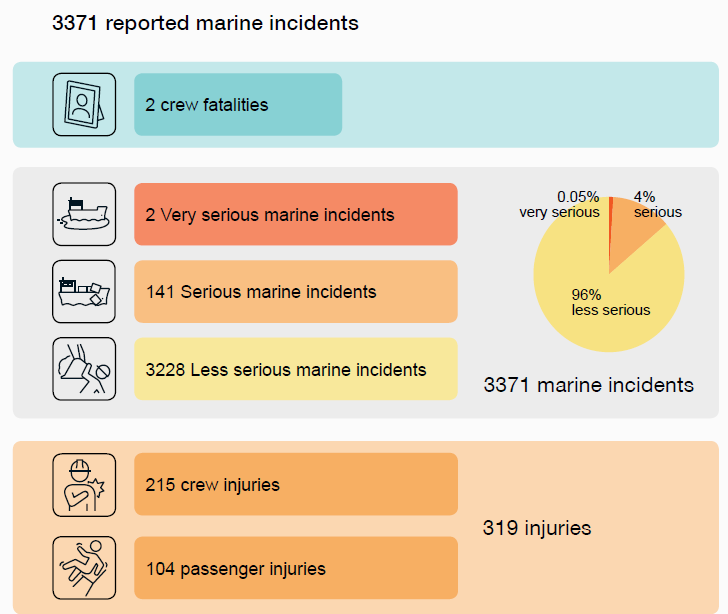
Task: Click the 4% serious pie label
Action: [657, 204]
